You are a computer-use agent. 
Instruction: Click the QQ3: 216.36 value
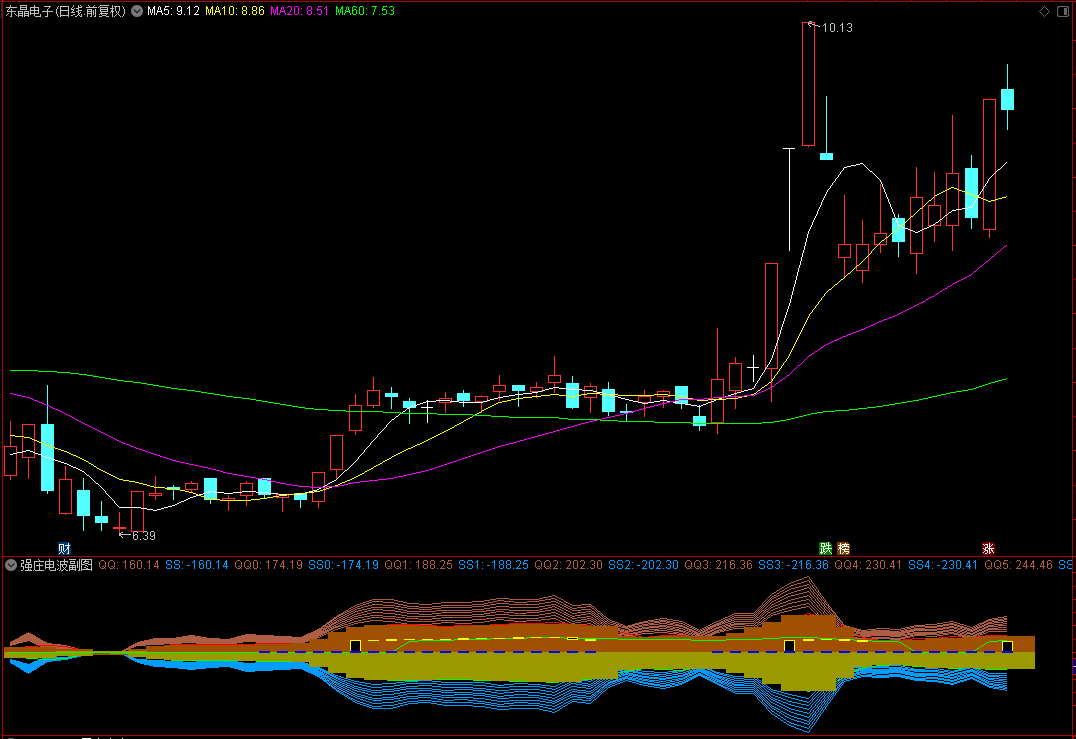coord(718,565)
